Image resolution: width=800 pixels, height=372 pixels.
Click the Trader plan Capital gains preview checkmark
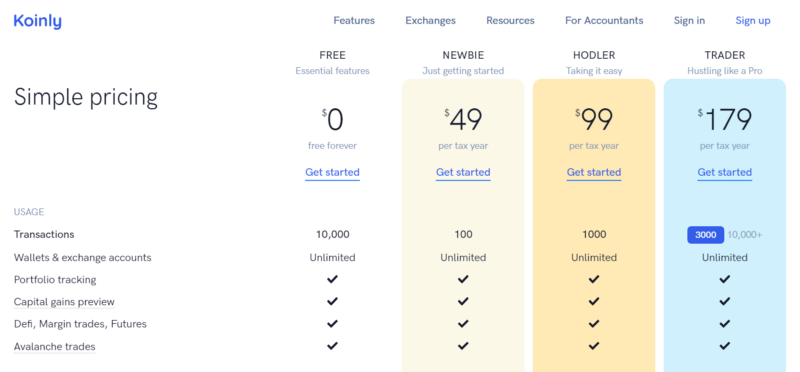click(724, 302)
